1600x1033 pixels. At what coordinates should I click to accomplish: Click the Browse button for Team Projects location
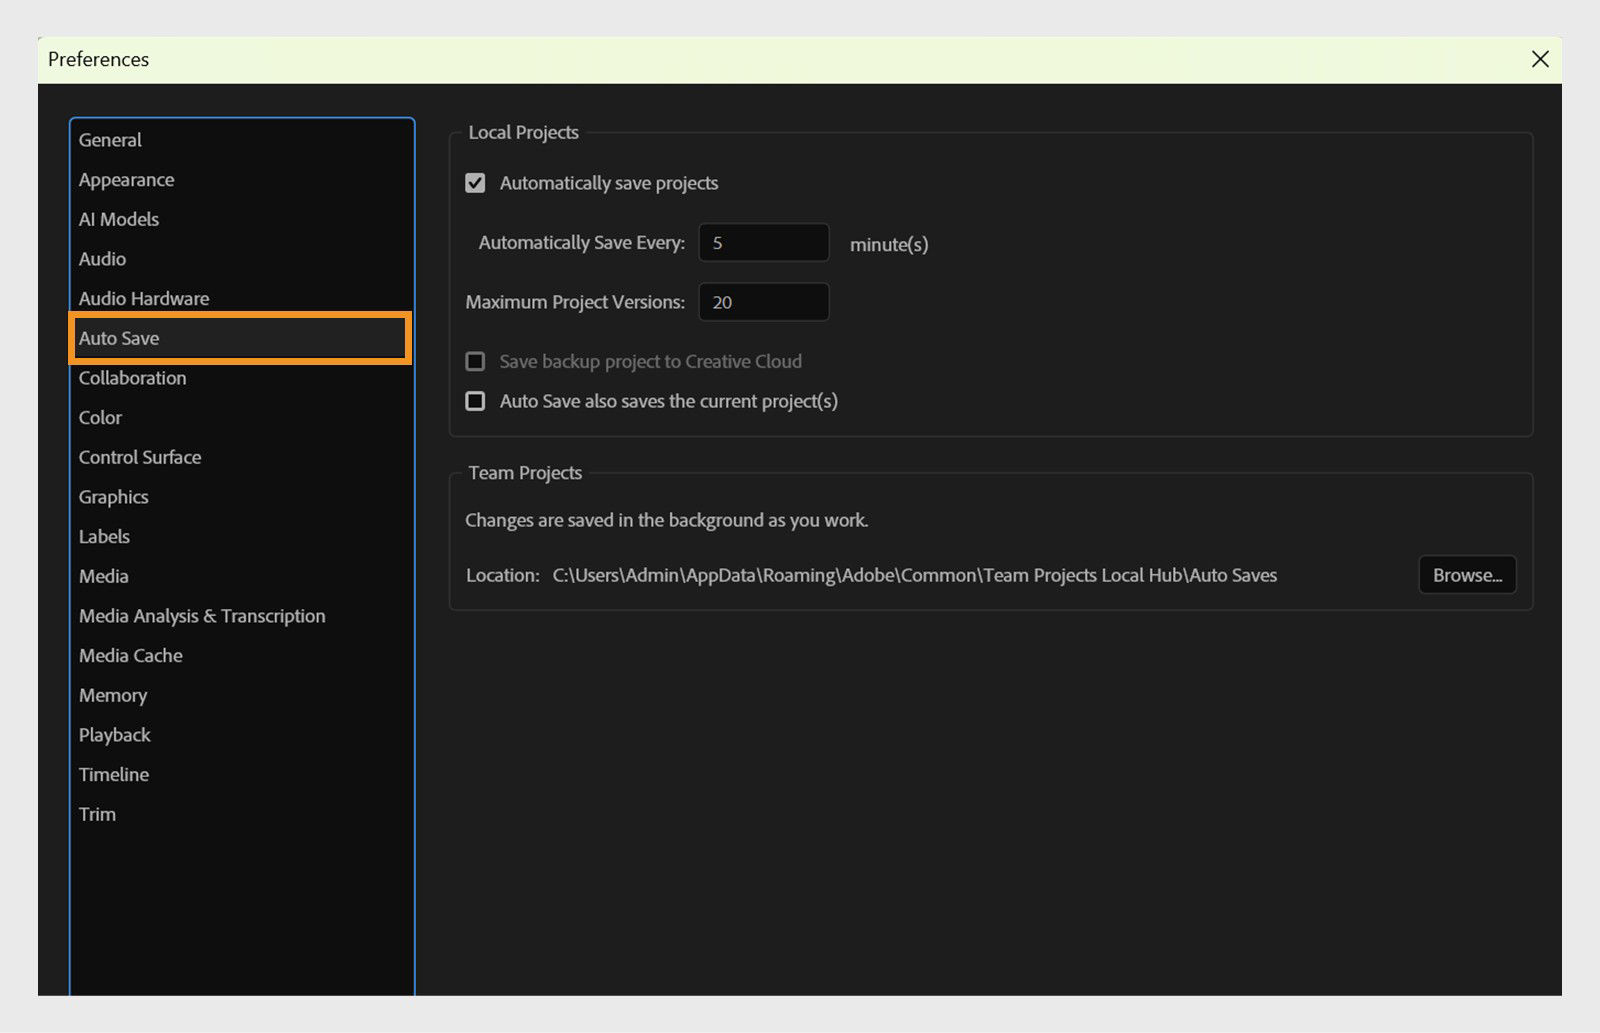pyautogui.click(x=1467, y=575)
